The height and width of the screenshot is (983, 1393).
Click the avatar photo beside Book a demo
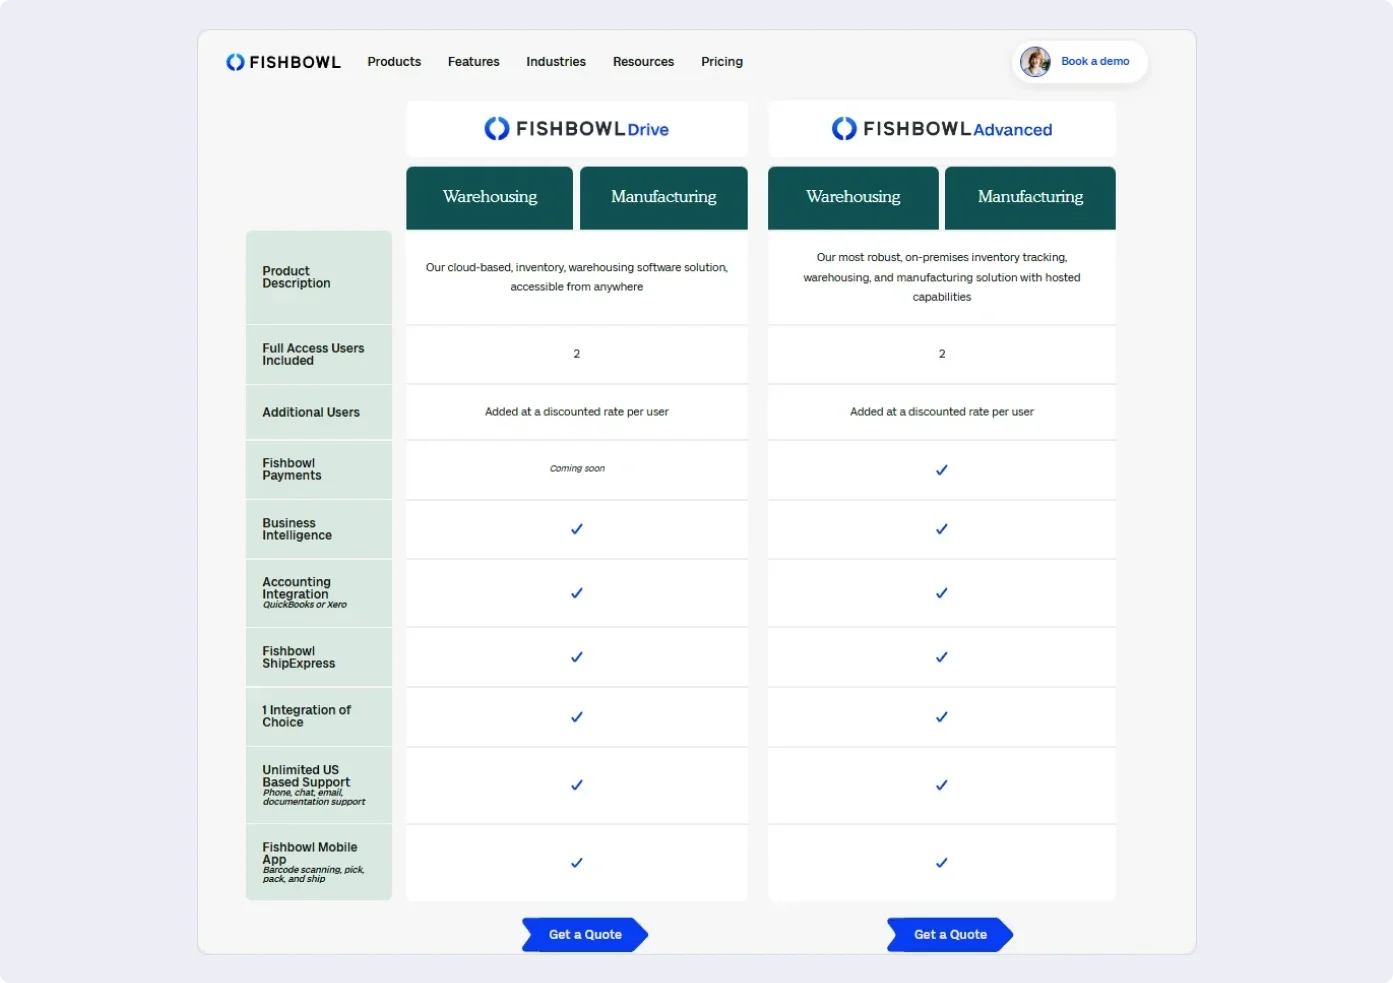pos(1035,62)
